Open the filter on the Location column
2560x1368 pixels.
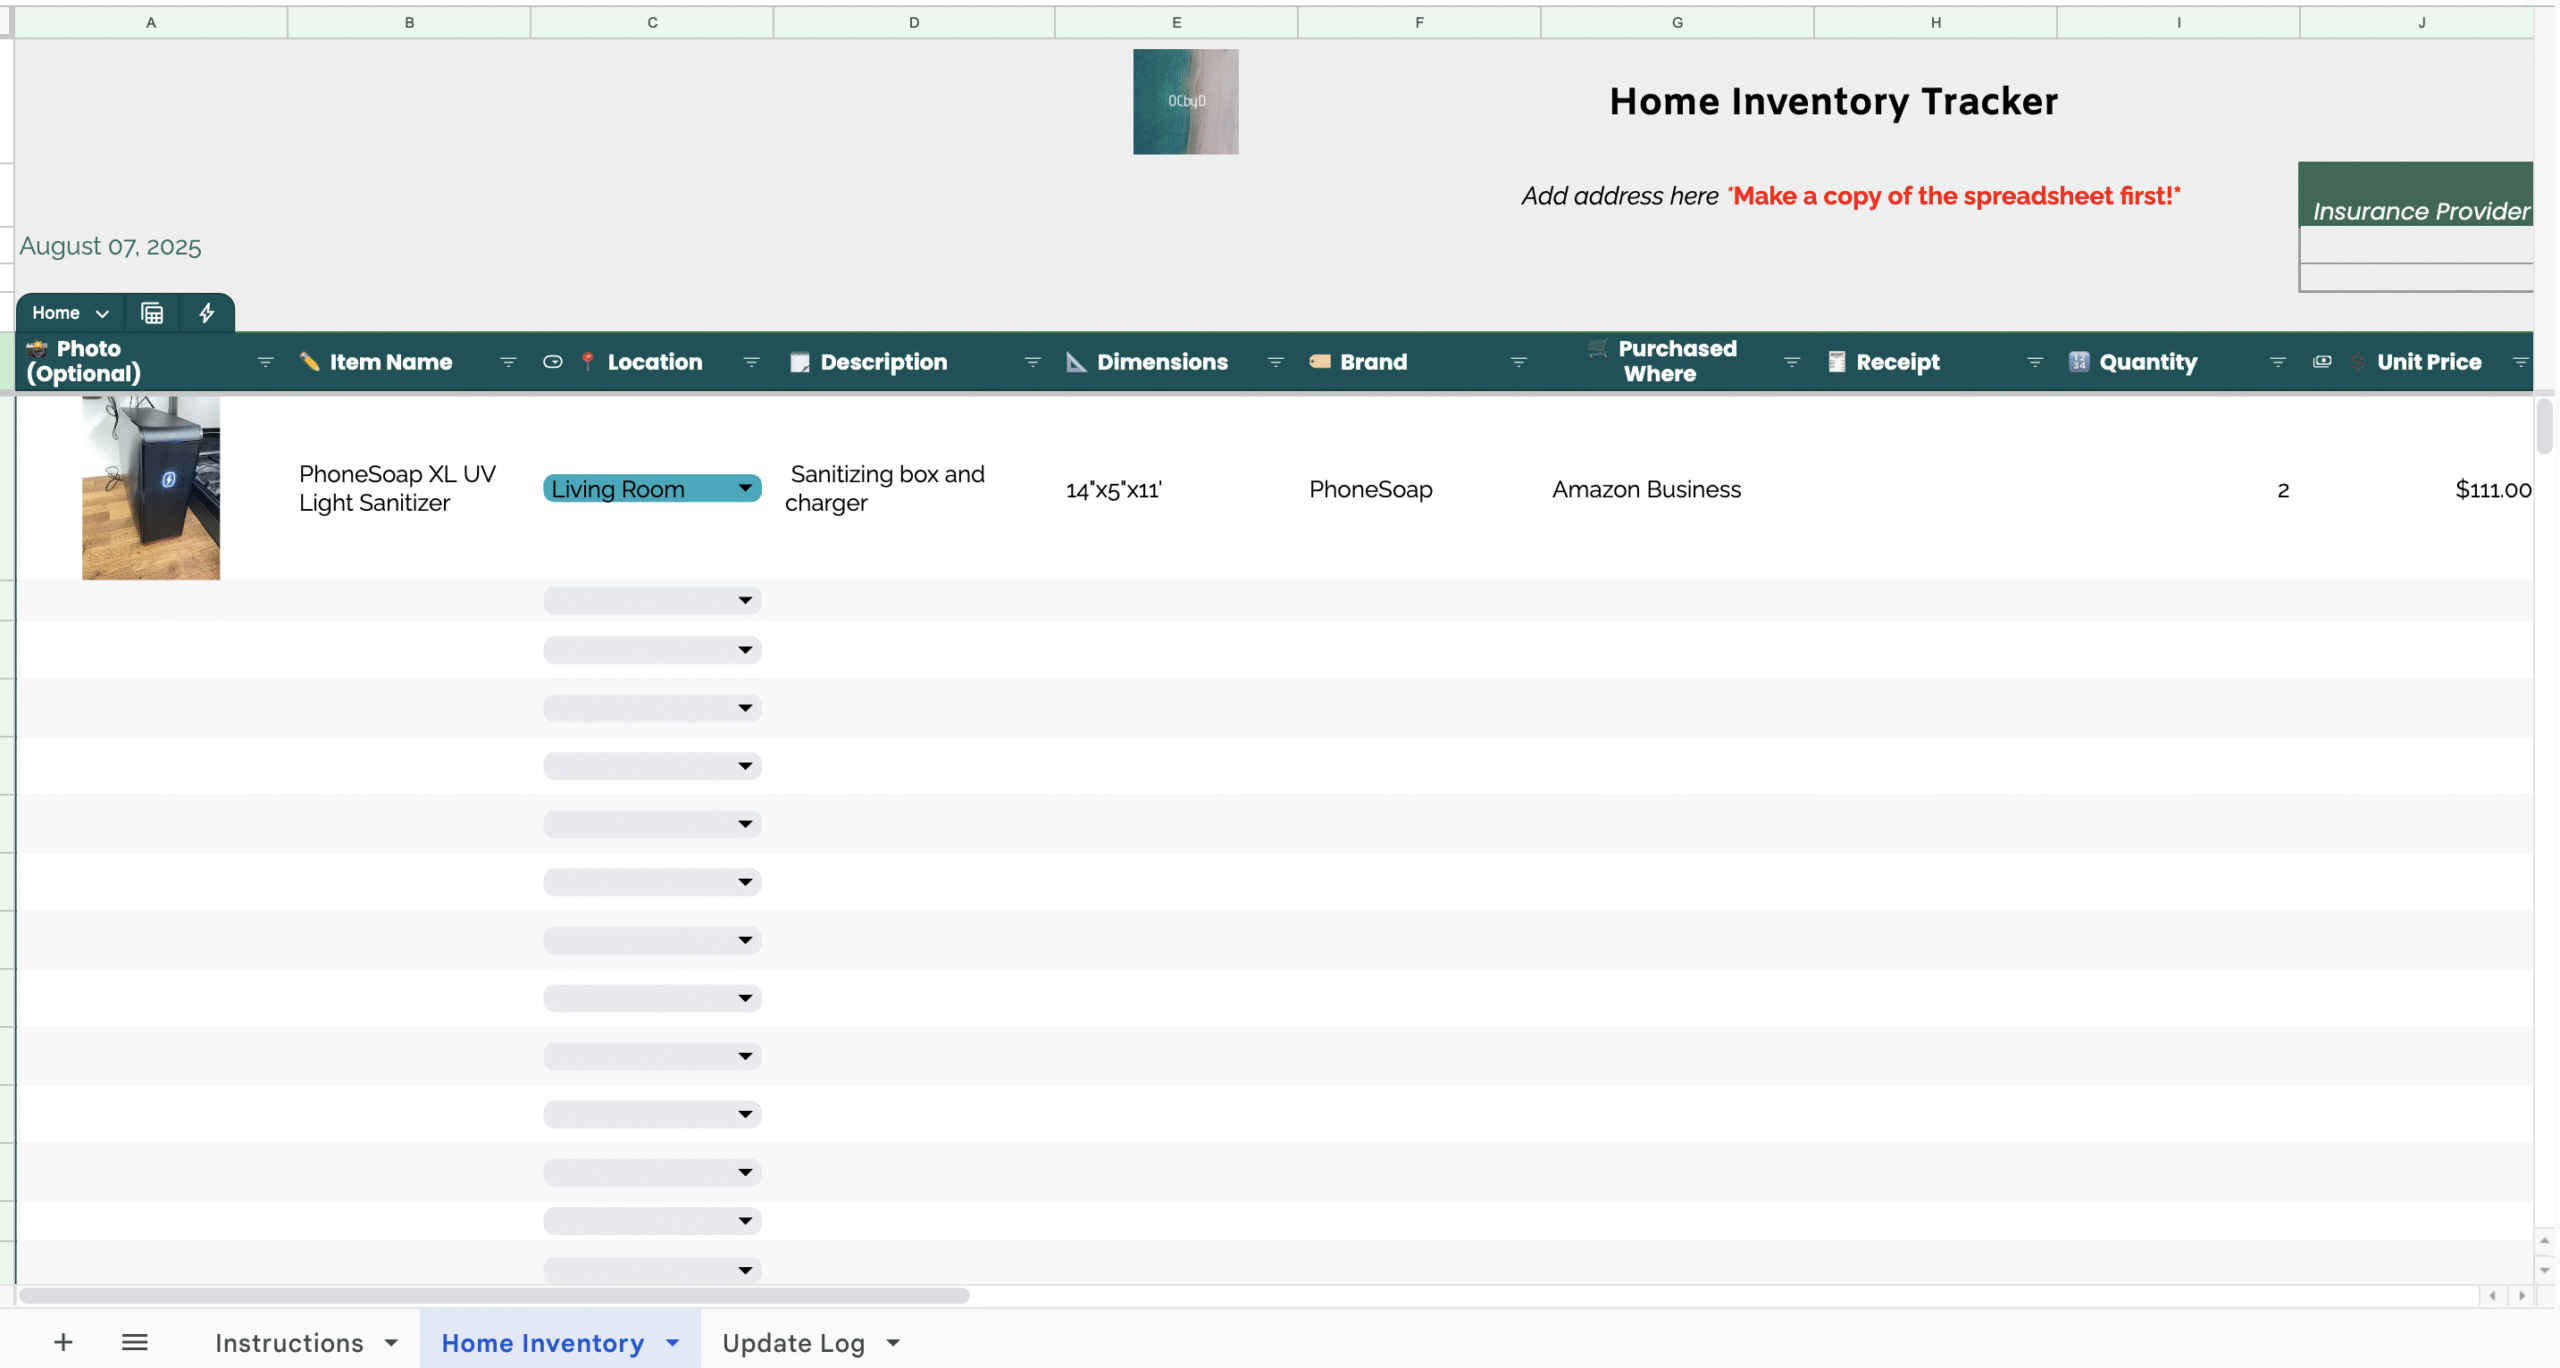pyautogui.click(x=752, y=362)
